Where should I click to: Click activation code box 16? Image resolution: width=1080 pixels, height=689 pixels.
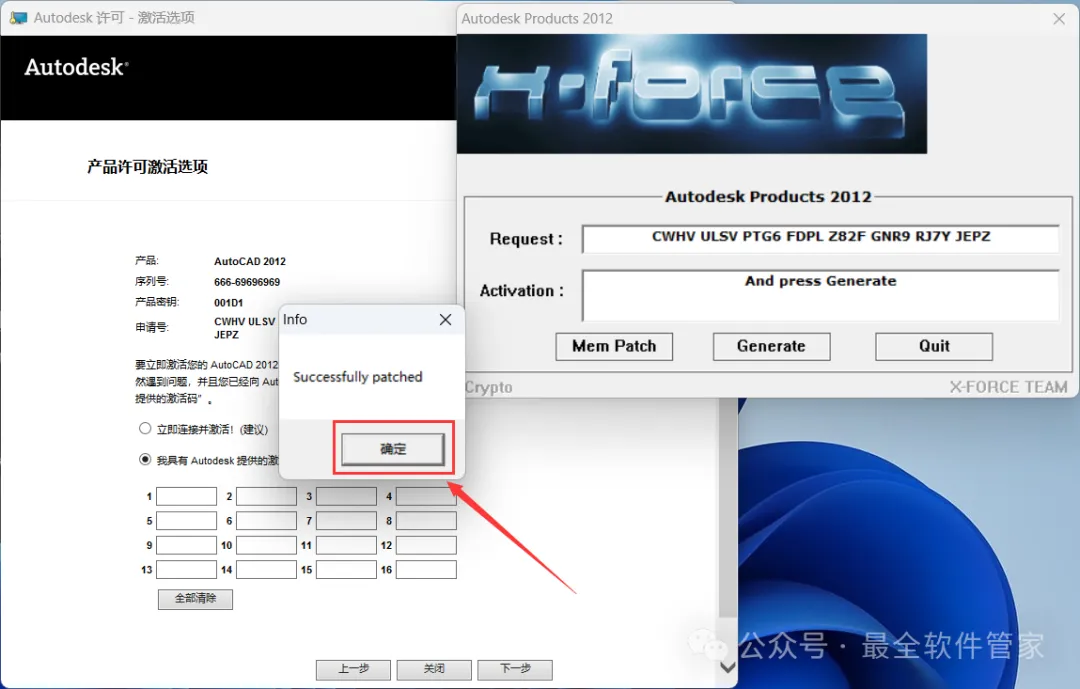(426, 569)
